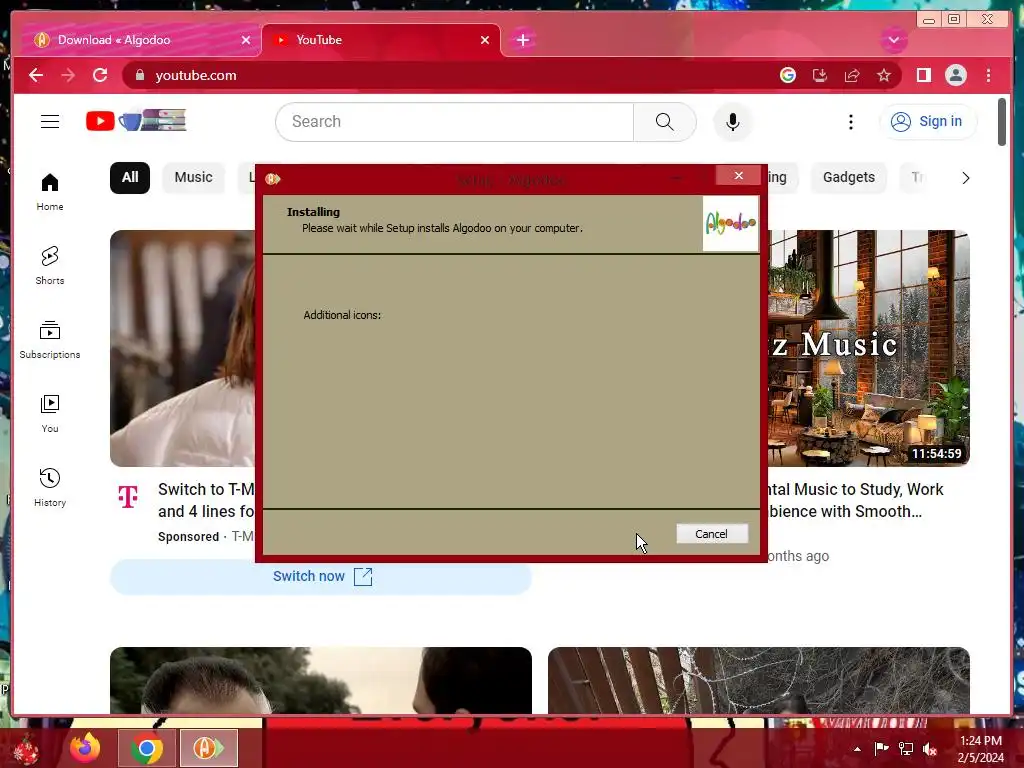The image size is (1024, 768).
Task: Select the YouTube browser tab
Action: (381, 40)
